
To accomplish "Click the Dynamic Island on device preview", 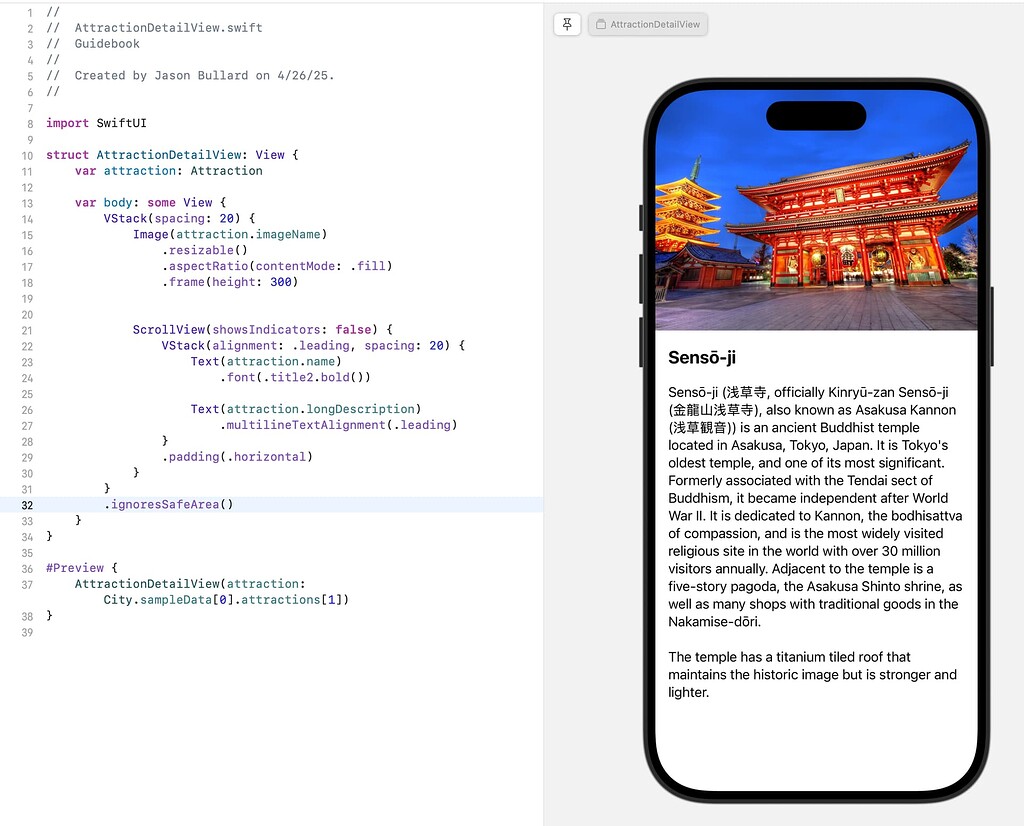I will coord(816,116).
